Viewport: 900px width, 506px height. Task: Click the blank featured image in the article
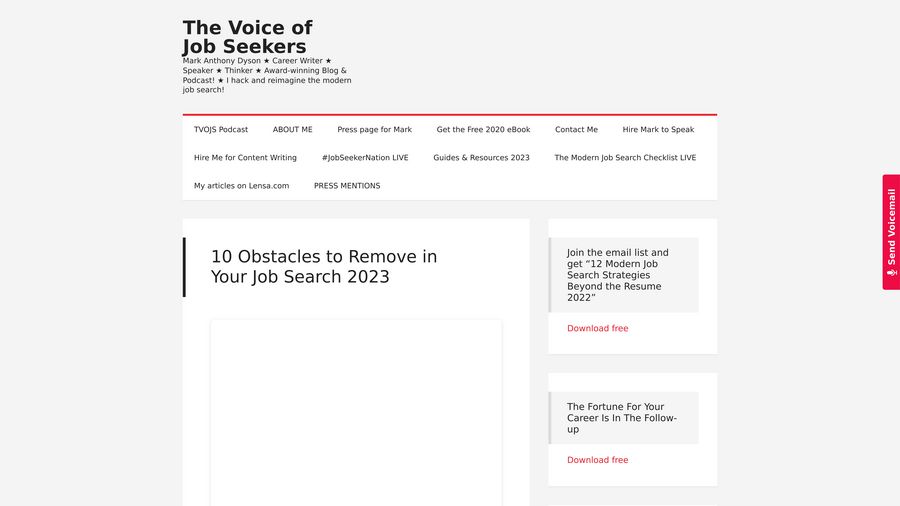point(356,410)
